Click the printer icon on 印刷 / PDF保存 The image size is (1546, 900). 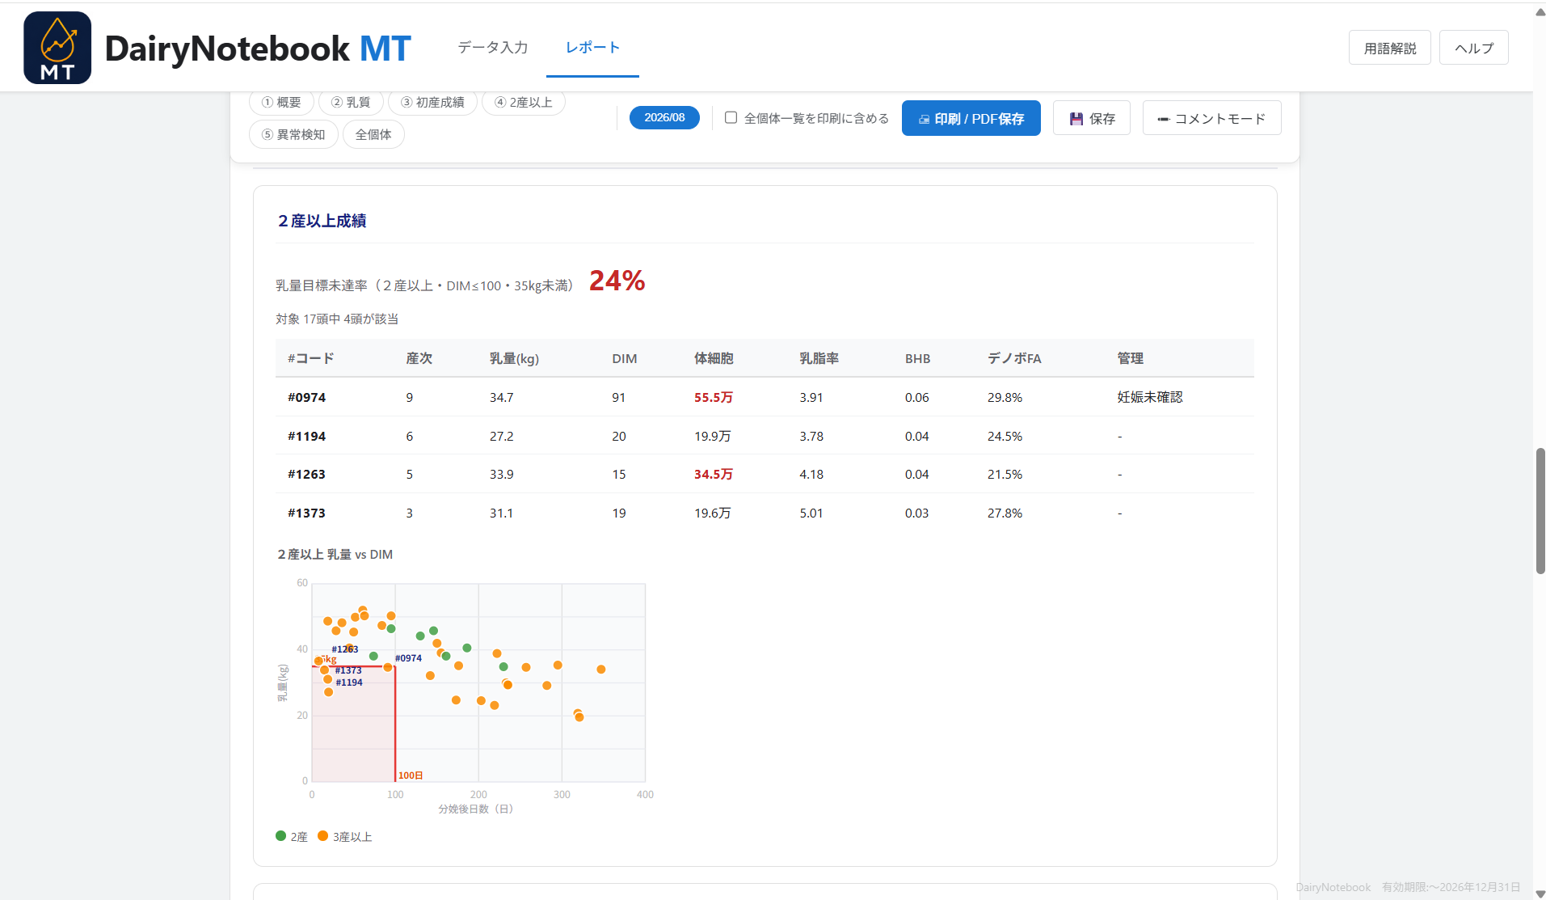924,119
